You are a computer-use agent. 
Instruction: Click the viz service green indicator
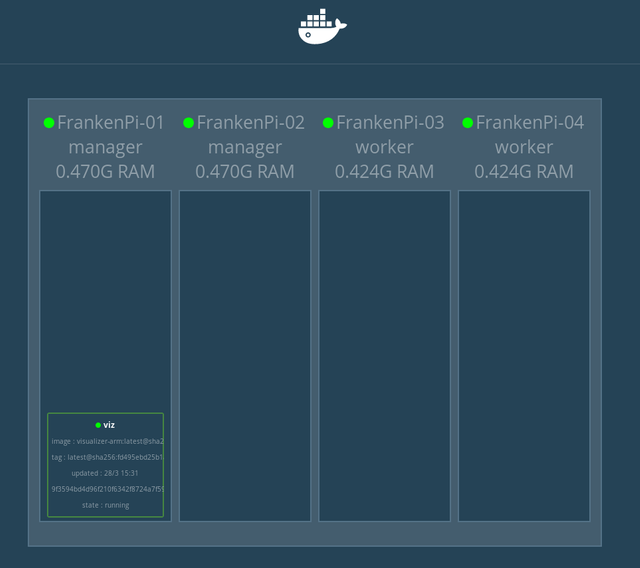[98, 425]
